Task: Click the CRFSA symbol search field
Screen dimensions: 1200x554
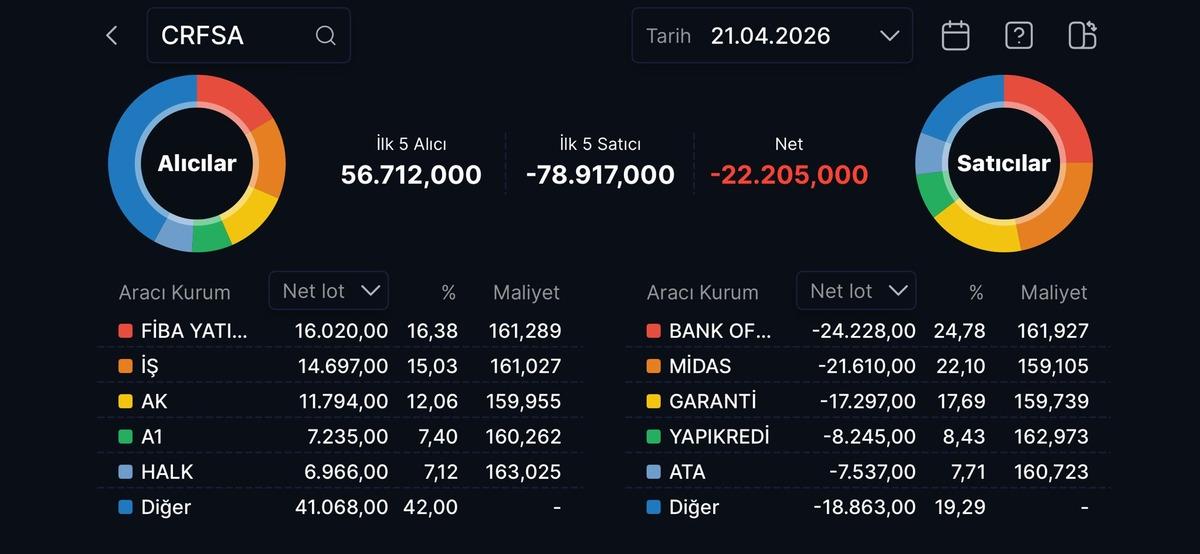Action: point(235,36)
